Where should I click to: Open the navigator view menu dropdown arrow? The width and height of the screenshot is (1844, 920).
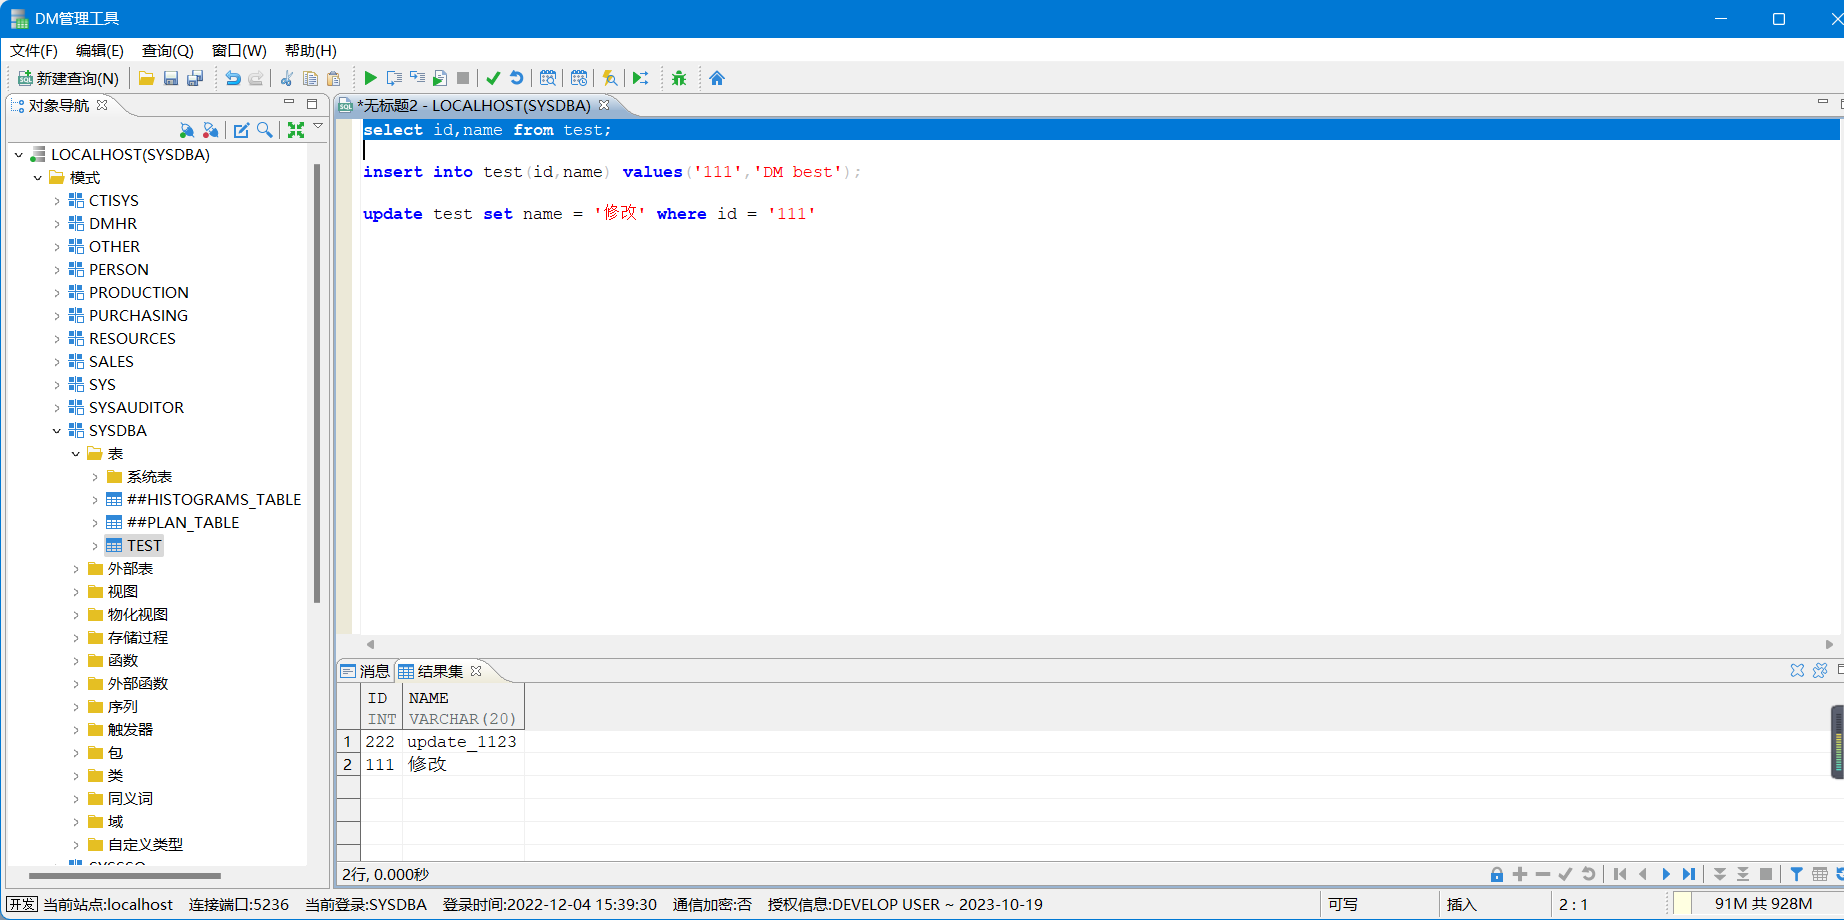(x=318, y=126)
